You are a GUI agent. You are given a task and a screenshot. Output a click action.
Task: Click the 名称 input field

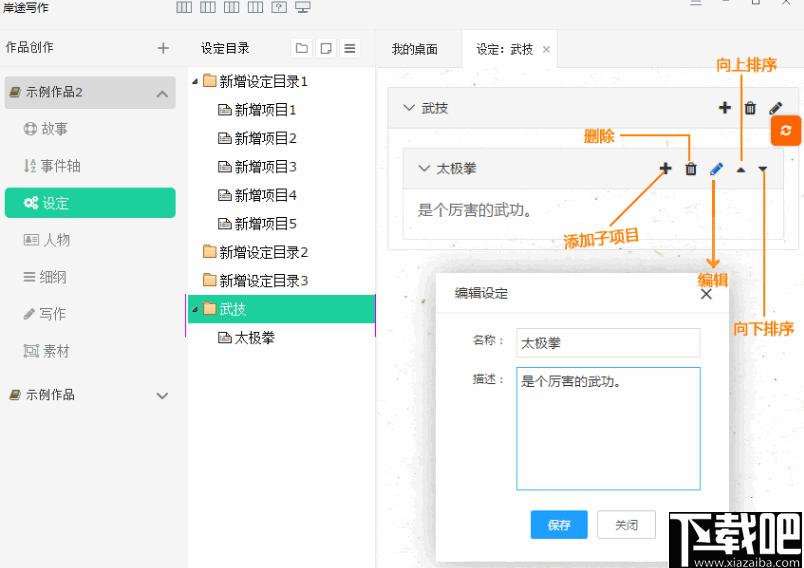click(608, 342)
